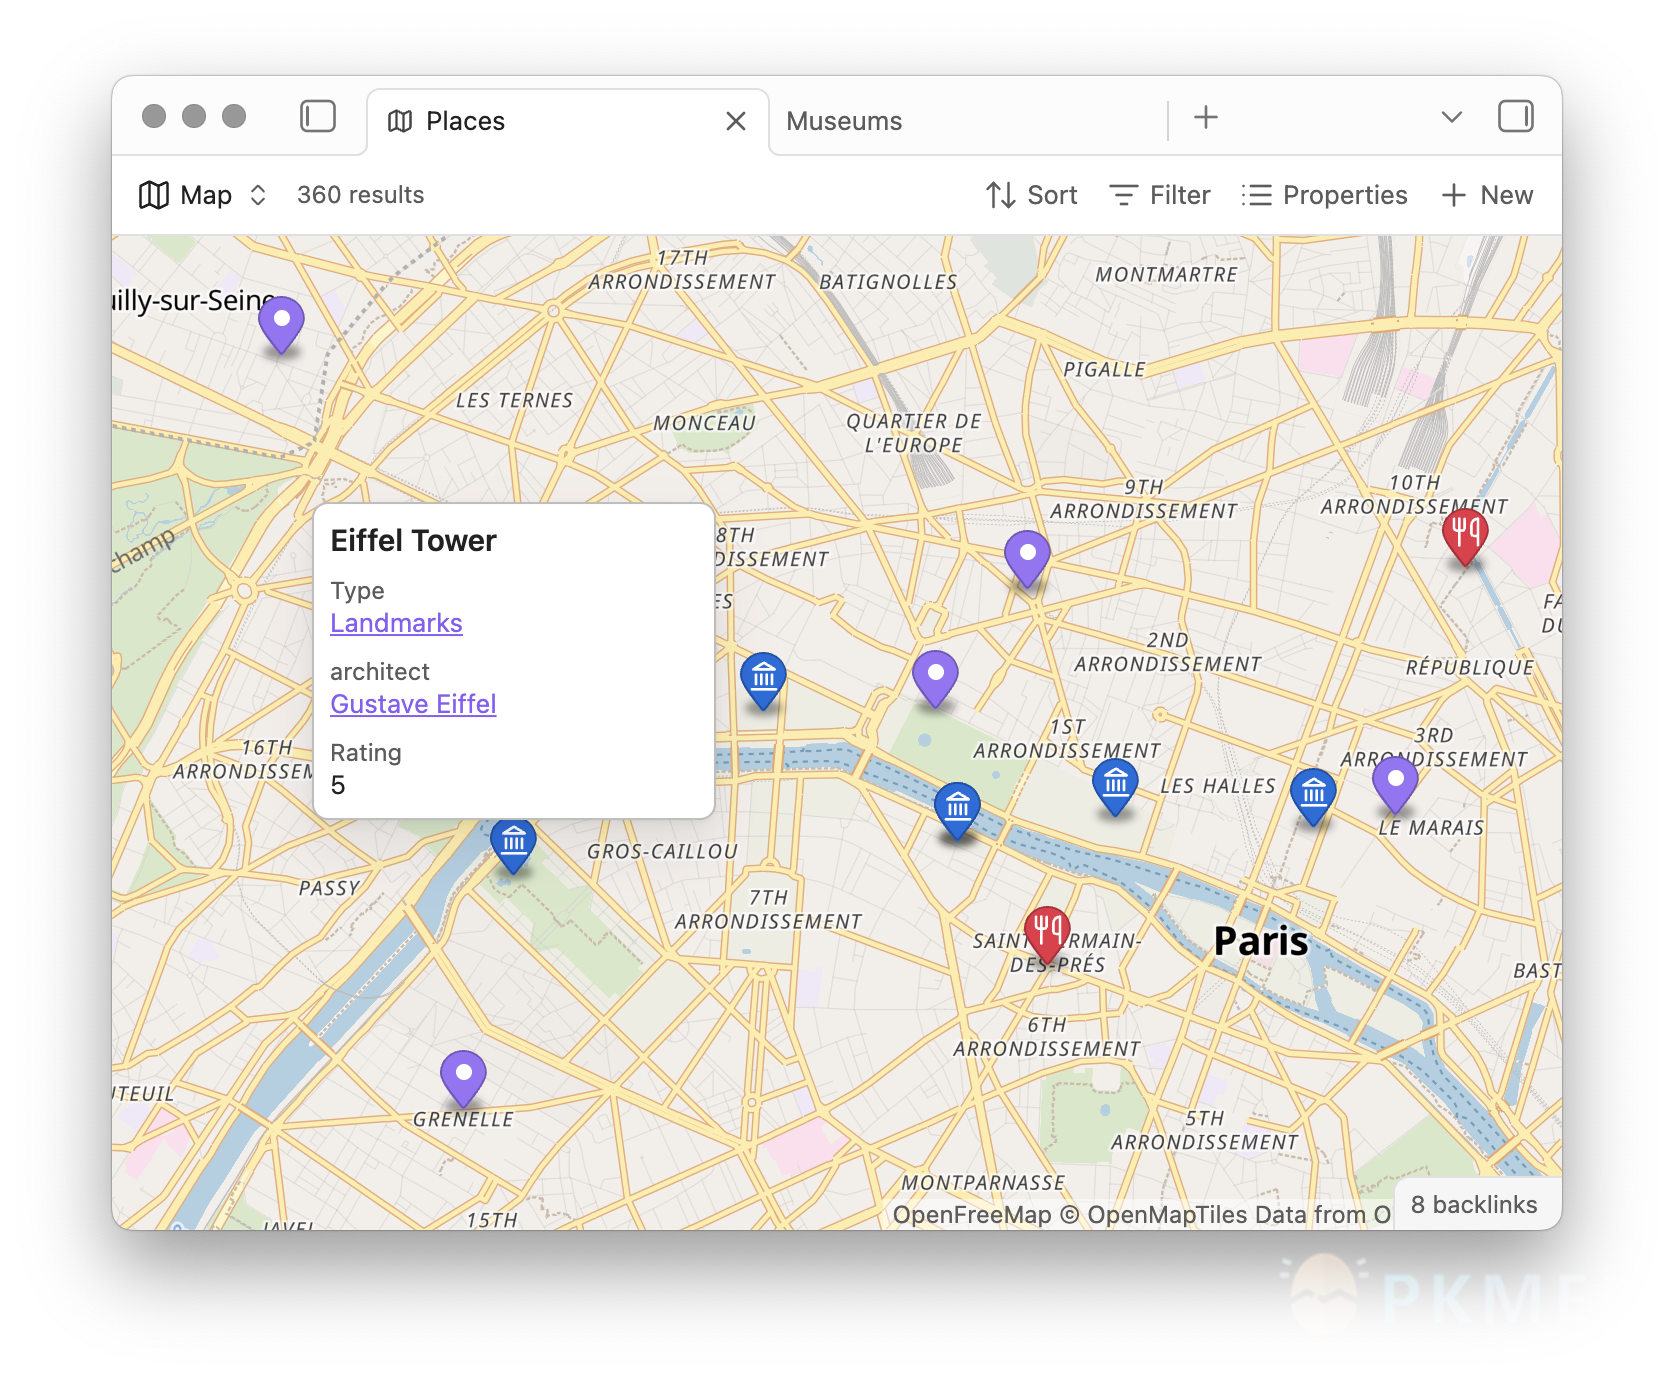The image size is (1674, 1378).
Task: Click the 360 results count
Action: [360, 195]
